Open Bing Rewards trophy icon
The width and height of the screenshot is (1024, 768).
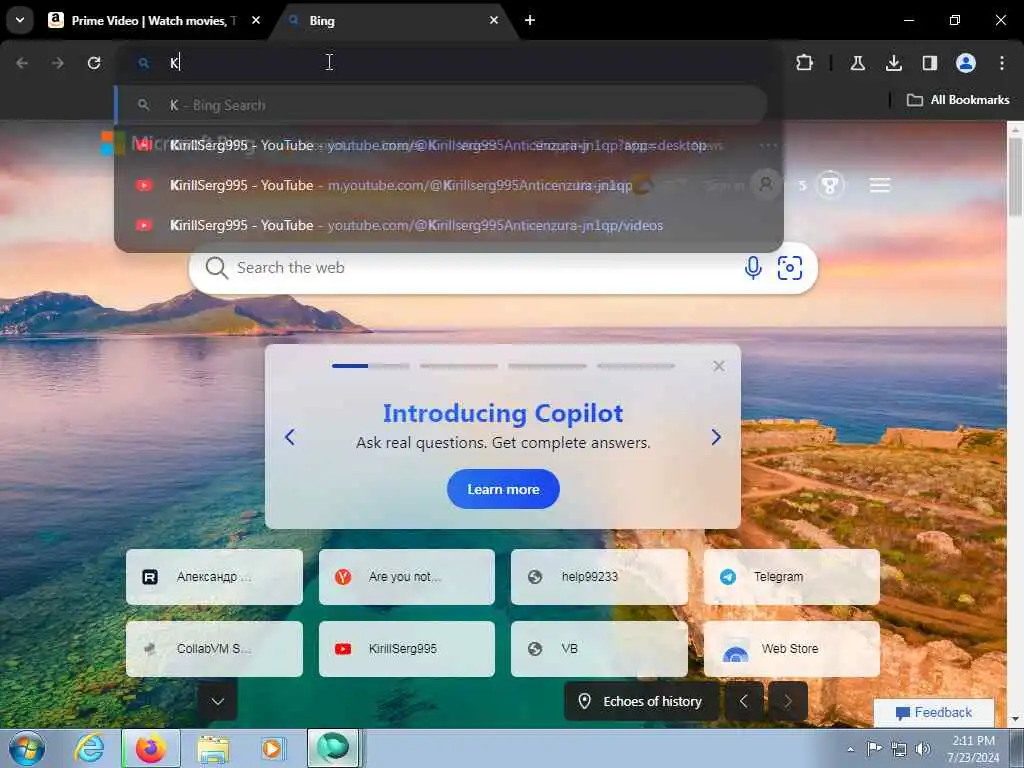[x=829, y=185]
